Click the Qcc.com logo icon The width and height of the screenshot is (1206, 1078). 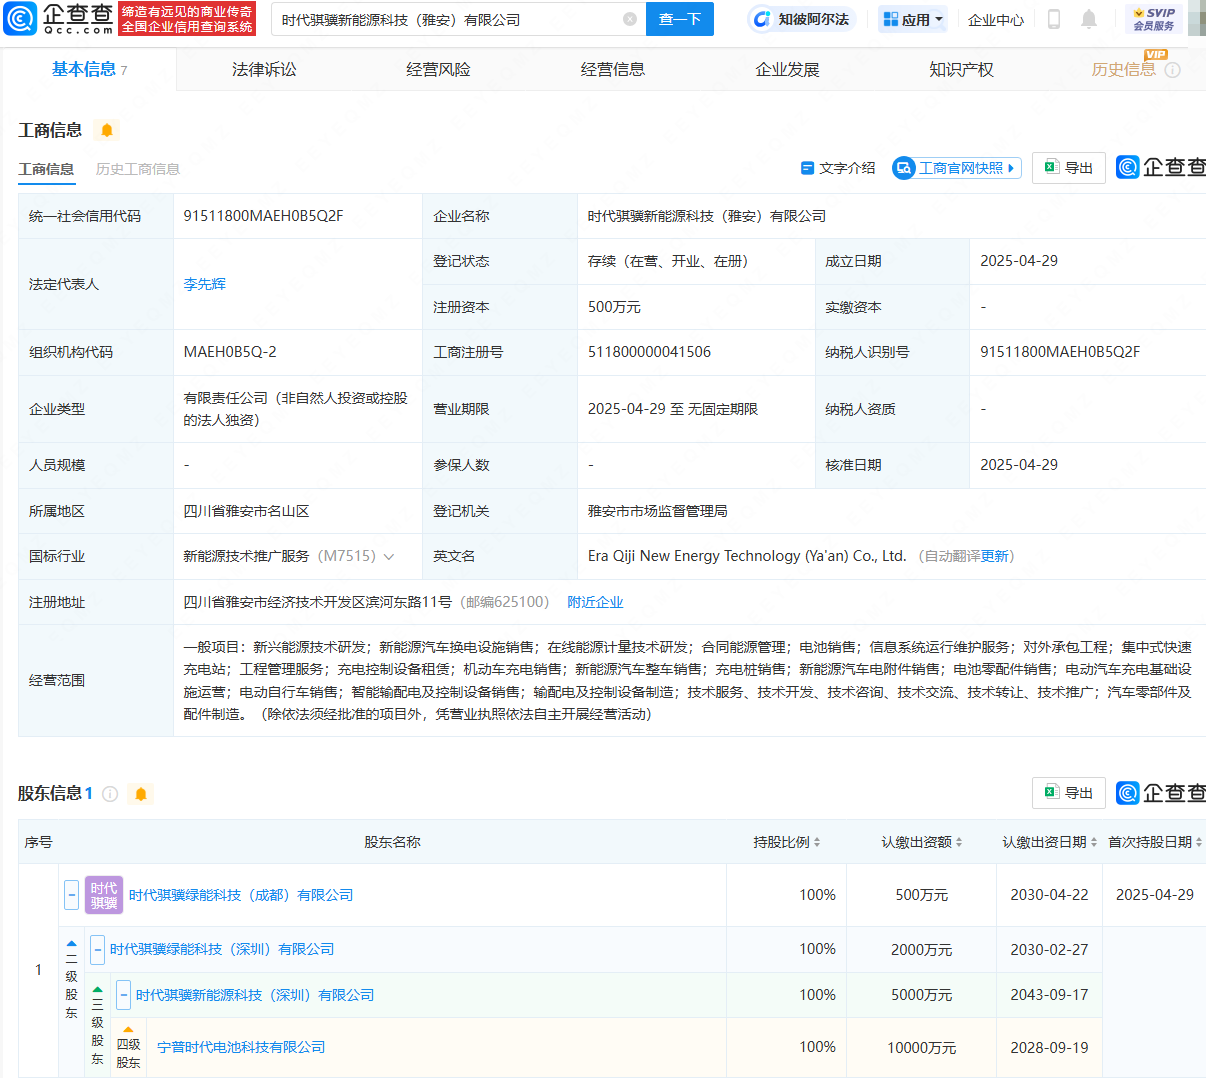tap(20, 19)
